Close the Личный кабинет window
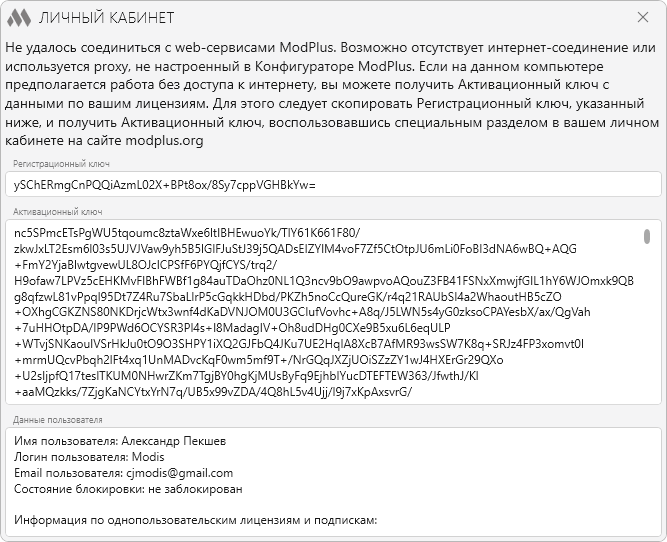This screenshot has width=667, height=542. (x=643, y=18)
